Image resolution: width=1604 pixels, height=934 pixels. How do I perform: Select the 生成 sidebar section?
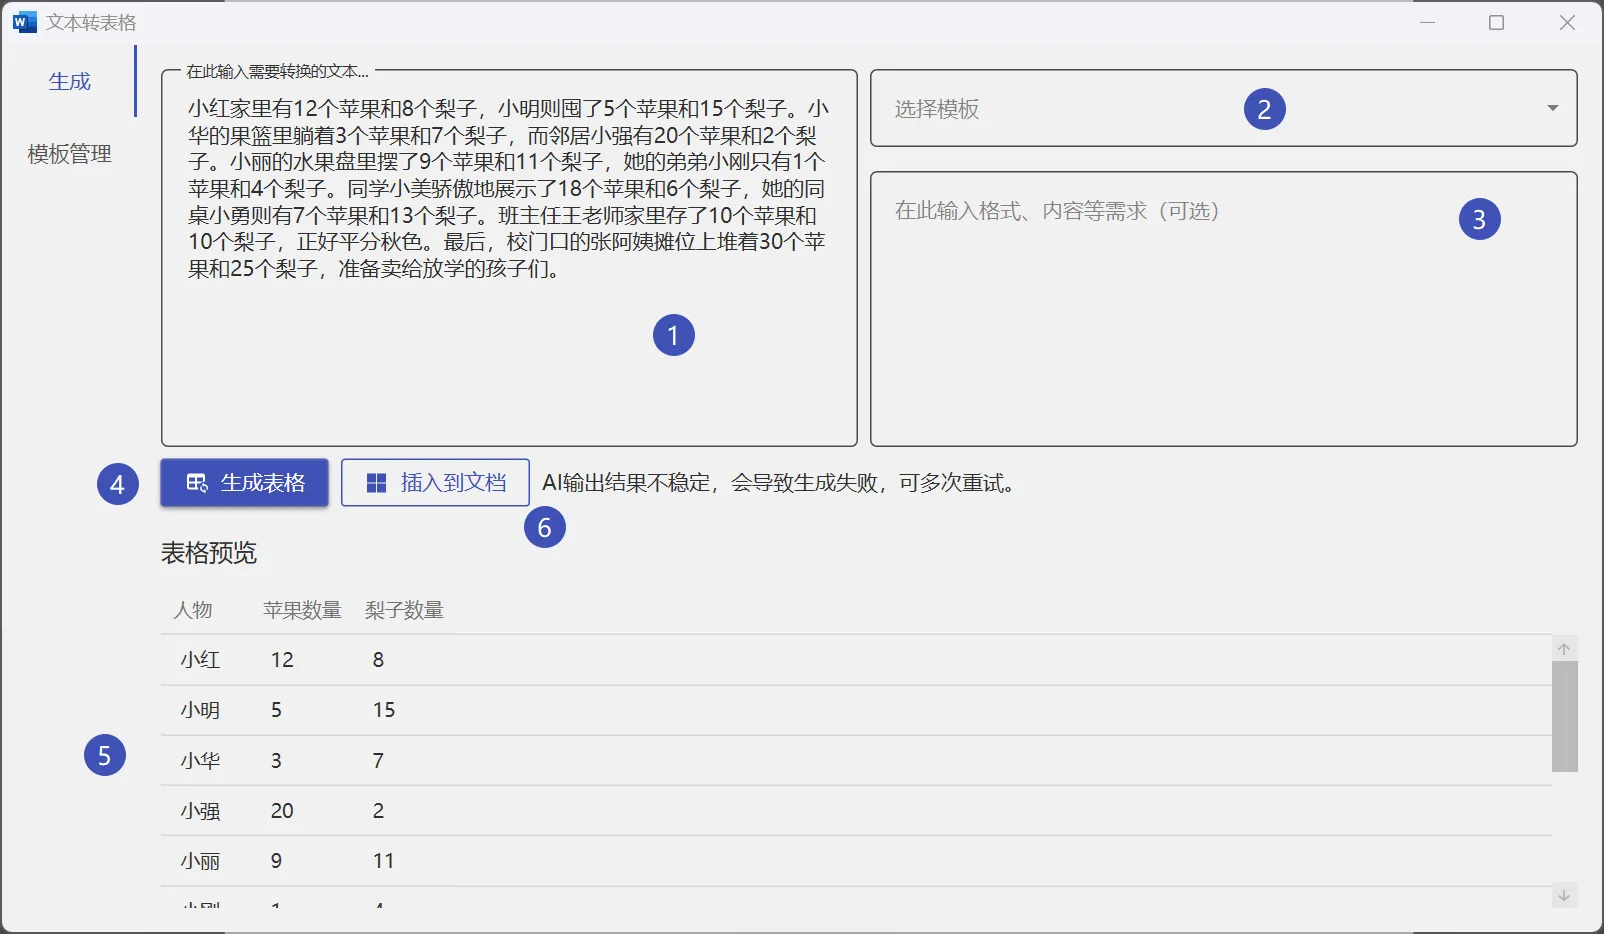(x=70, y=82)
